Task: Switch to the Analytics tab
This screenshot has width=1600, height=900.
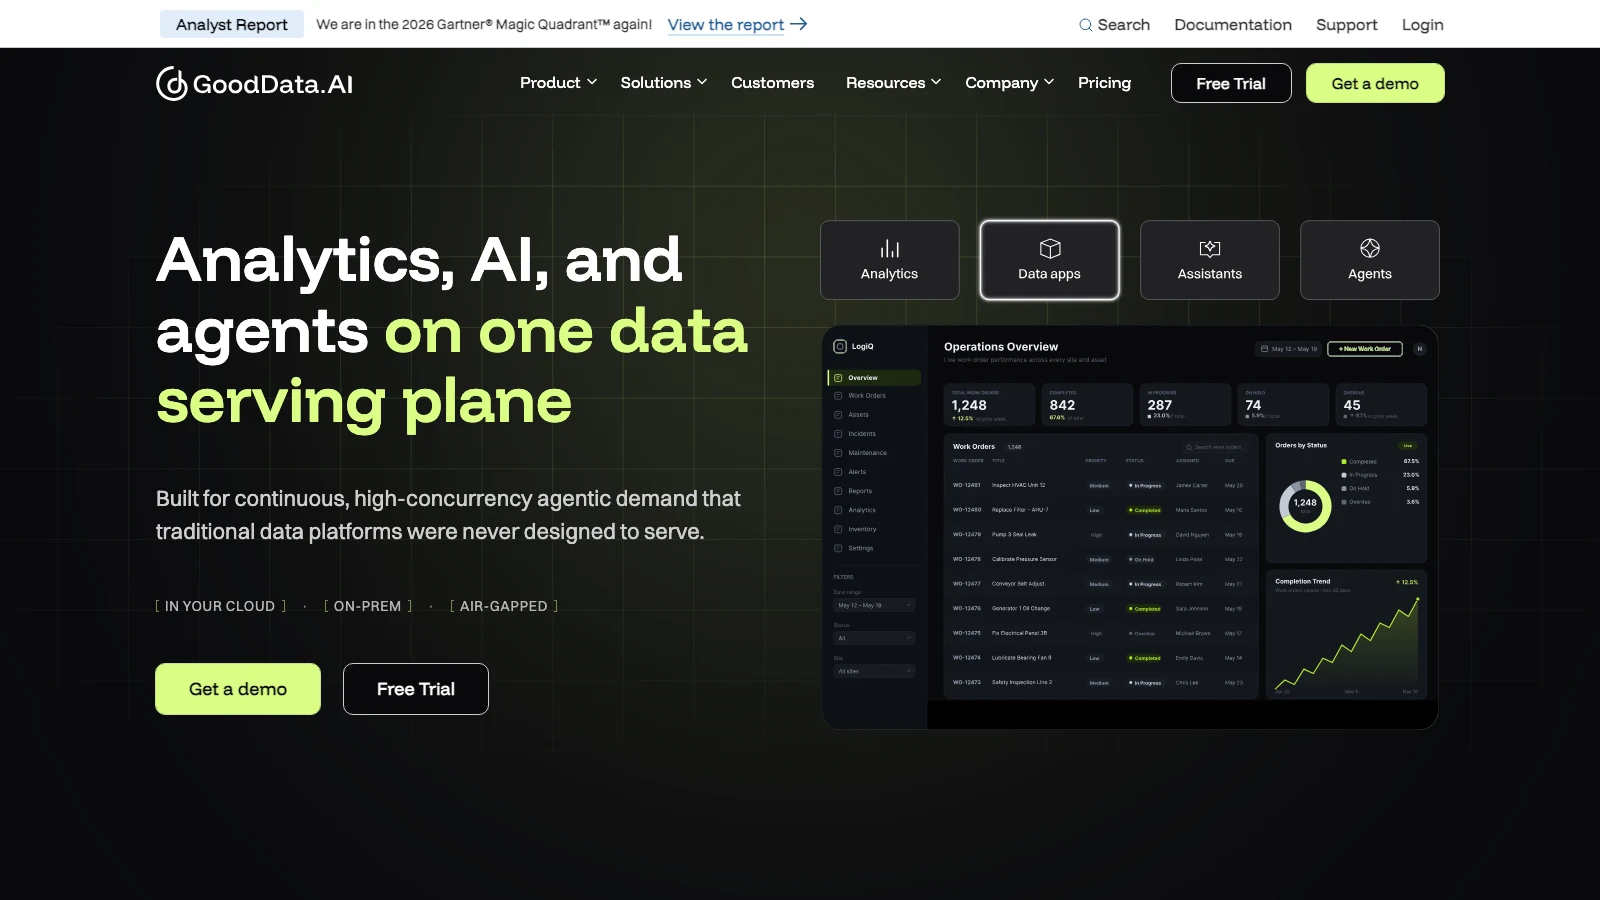Action: (890, 260)
